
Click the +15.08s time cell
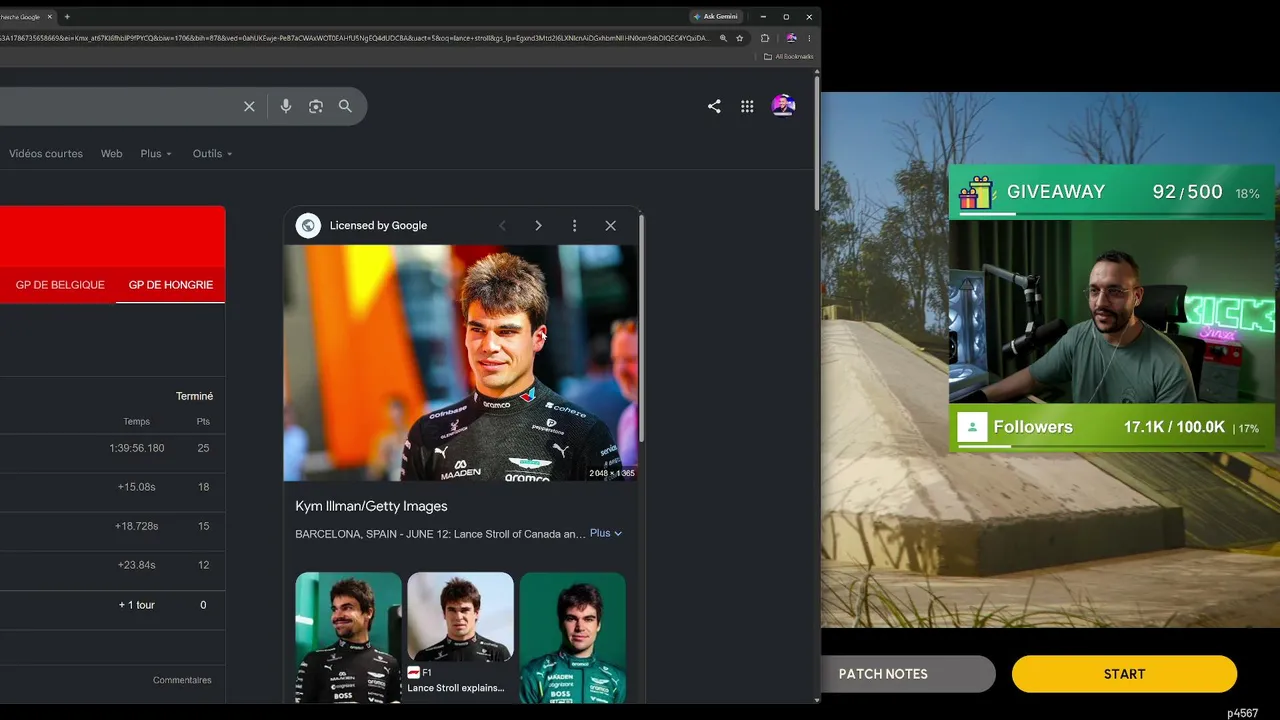[137, 487]
